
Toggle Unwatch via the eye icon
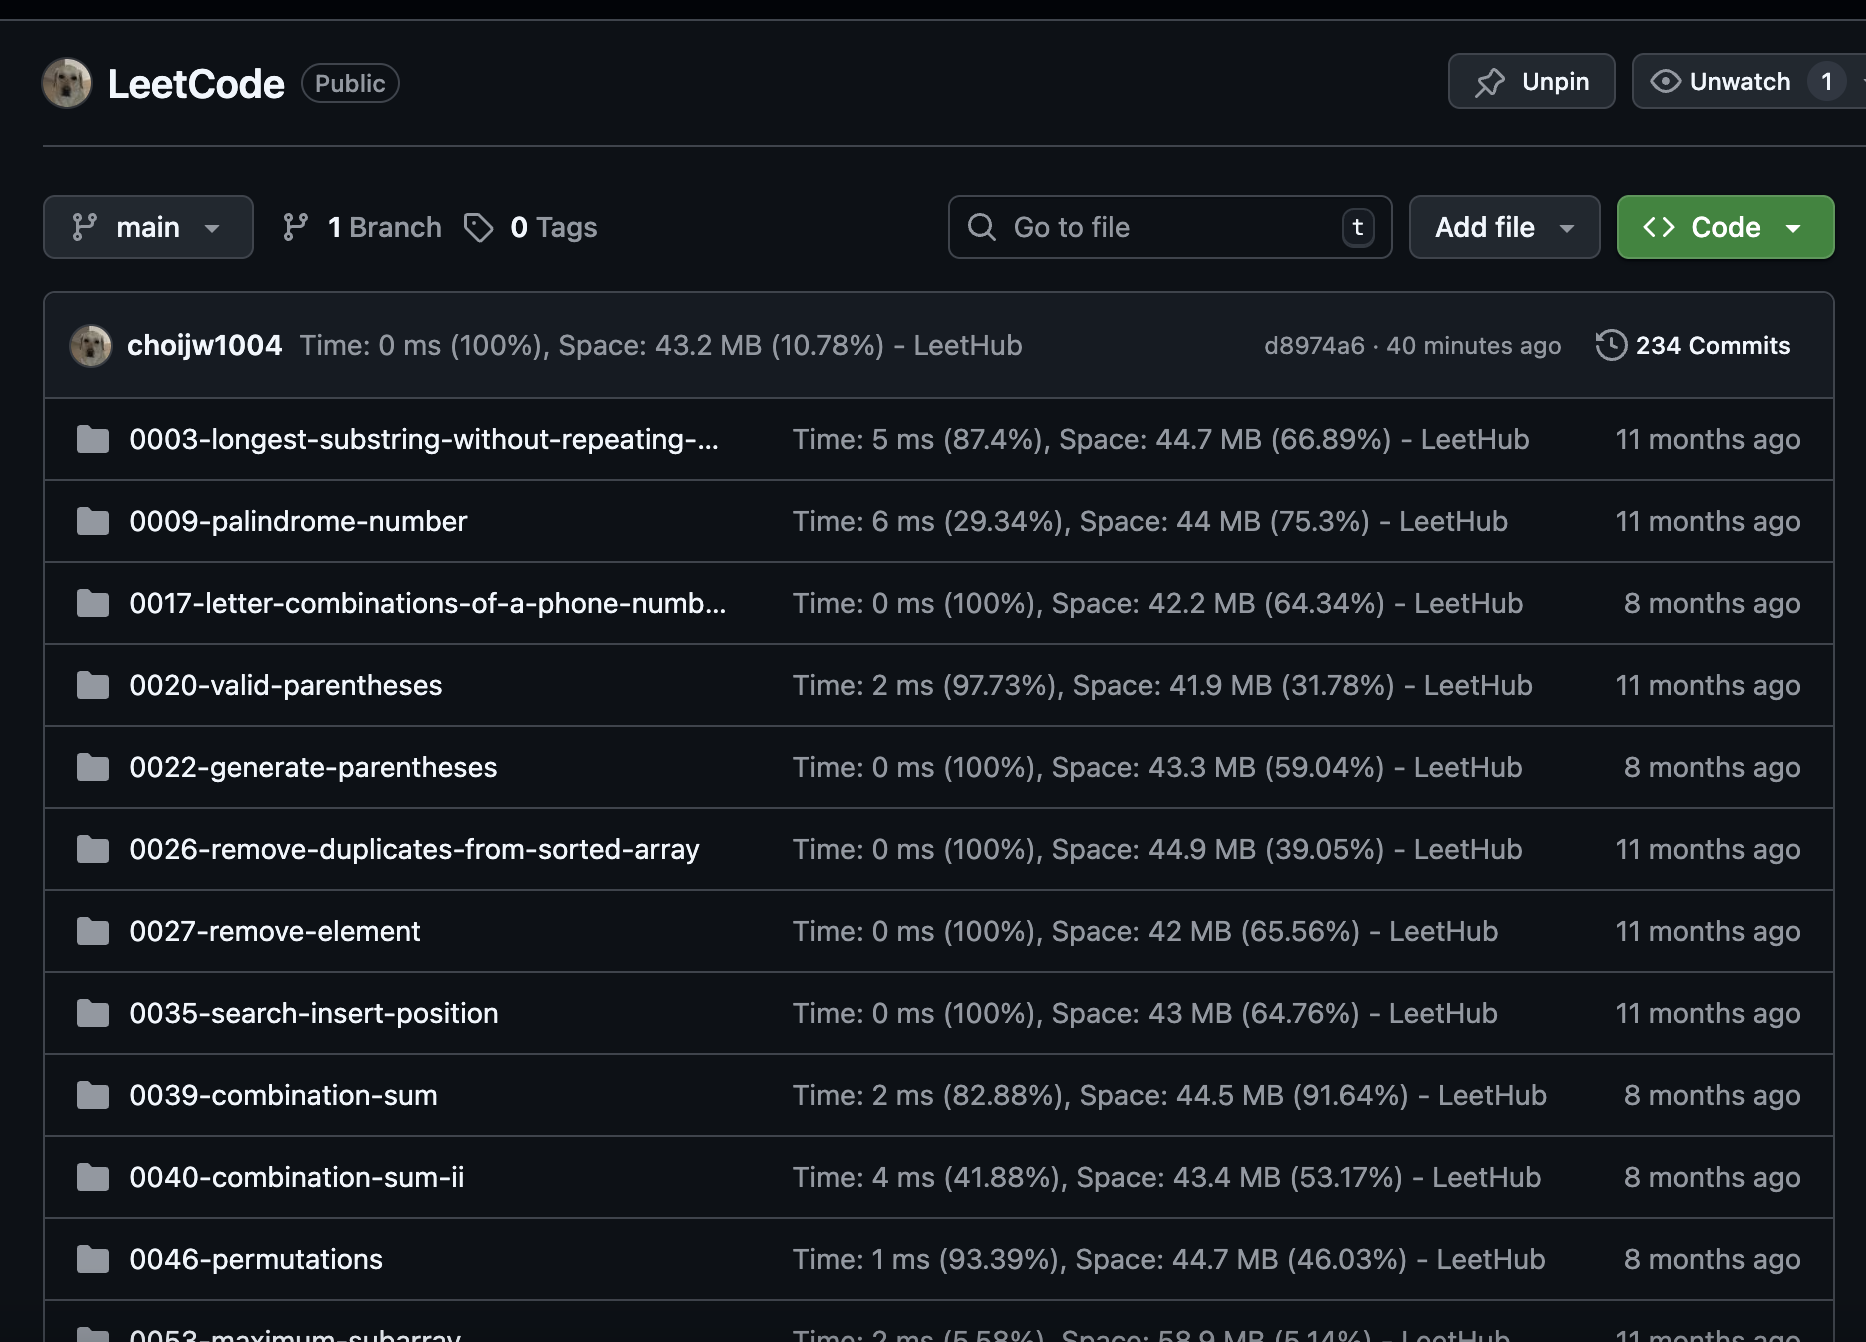point(1665,81)
